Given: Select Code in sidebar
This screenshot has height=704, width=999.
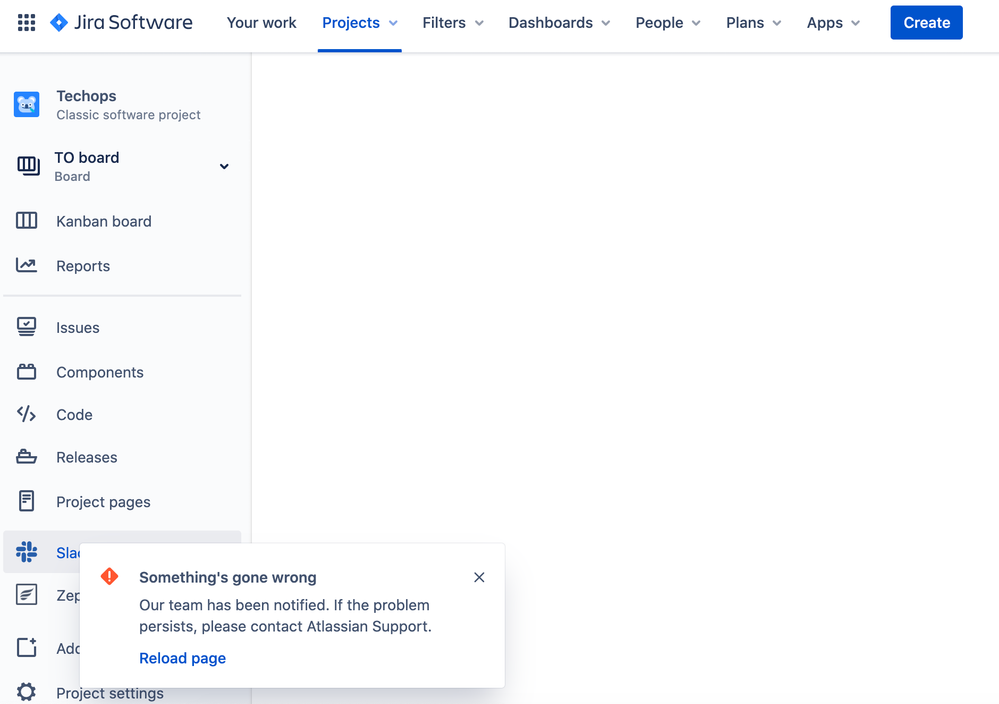Looking at the screenshot, I should (x=75, y=415).
